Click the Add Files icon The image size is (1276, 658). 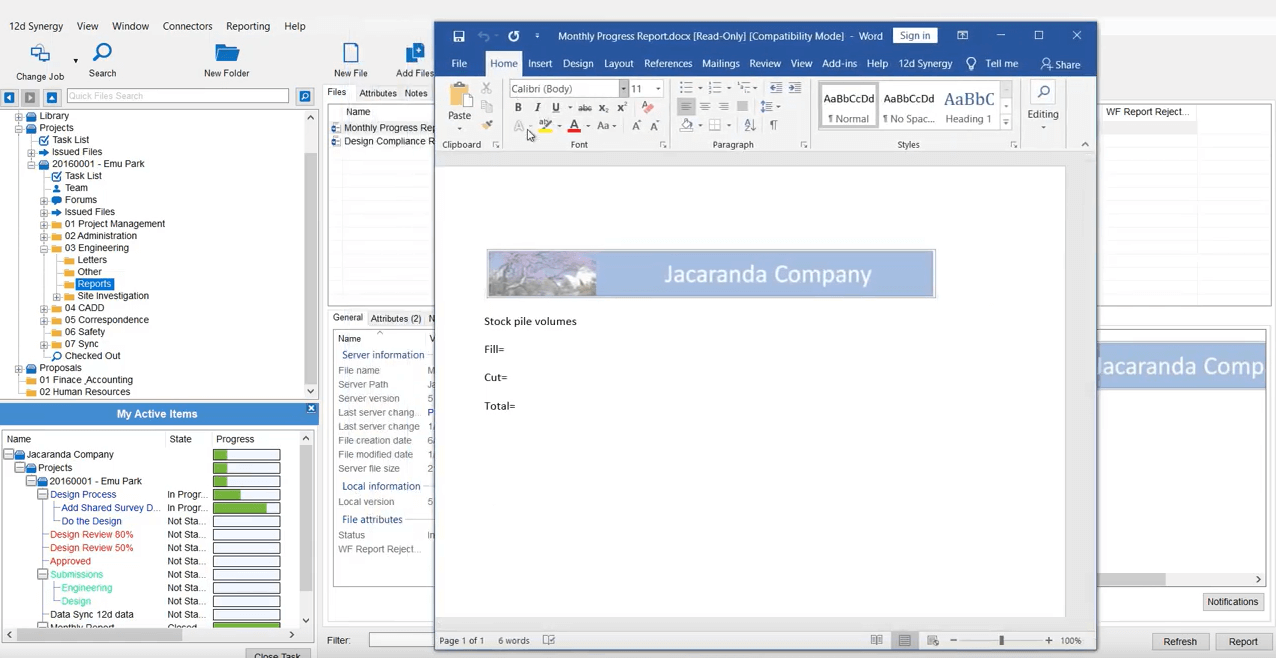tap(415, 54)
